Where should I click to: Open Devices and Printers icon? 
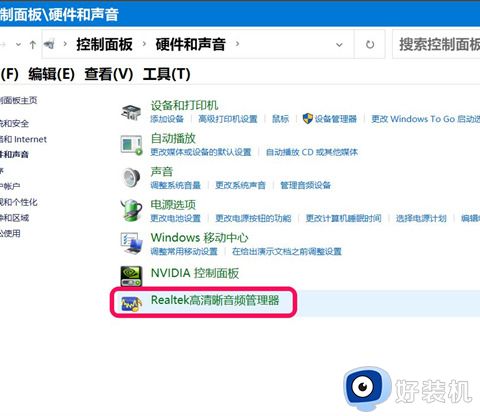click(131, 112)
